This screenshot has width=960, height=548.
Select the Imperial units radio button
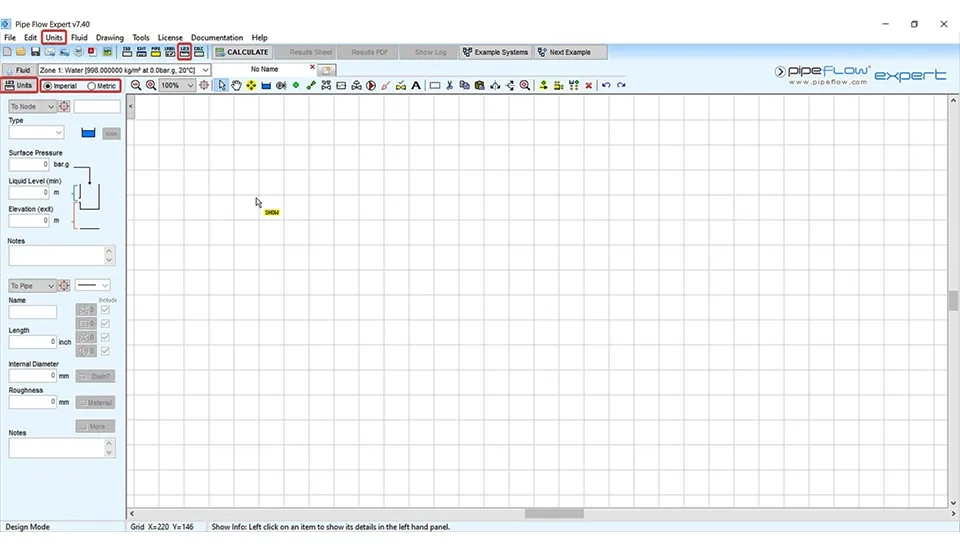(x=48, y=86)
